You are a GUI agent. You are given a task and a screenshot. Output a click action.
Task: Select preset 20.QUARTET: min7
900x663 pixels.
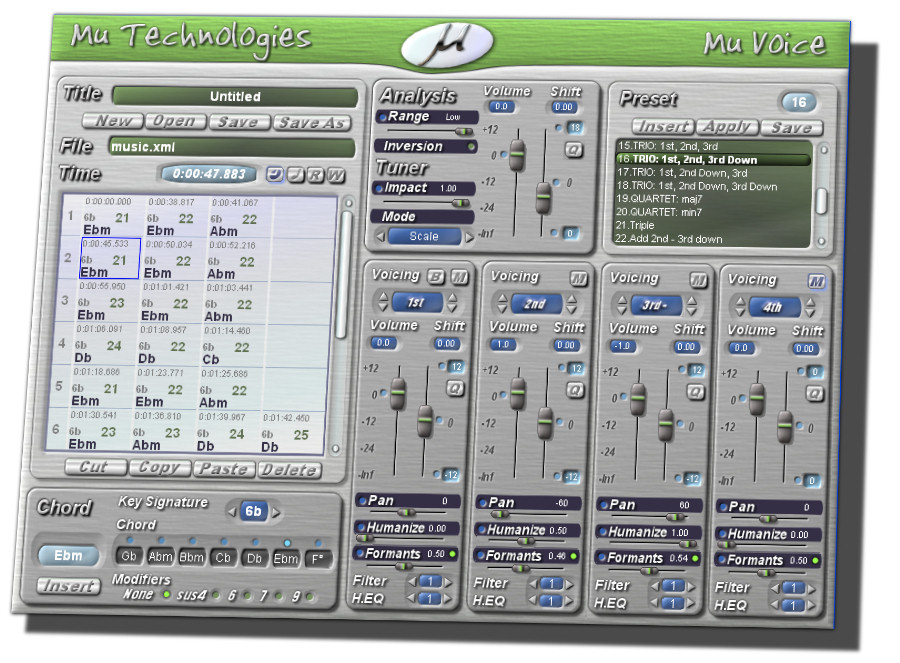[x=713, y=212]
